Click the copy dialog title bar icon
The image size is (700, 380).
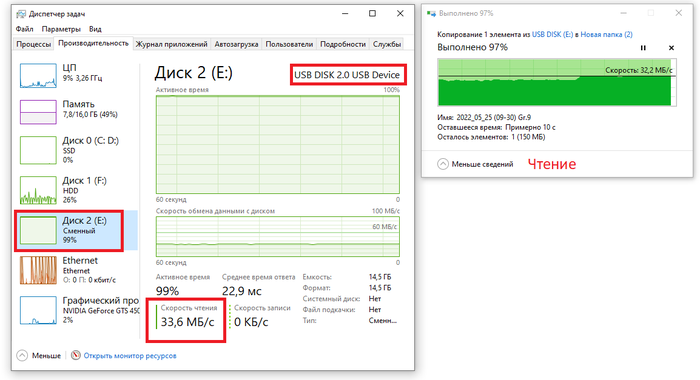coord(431,13)
